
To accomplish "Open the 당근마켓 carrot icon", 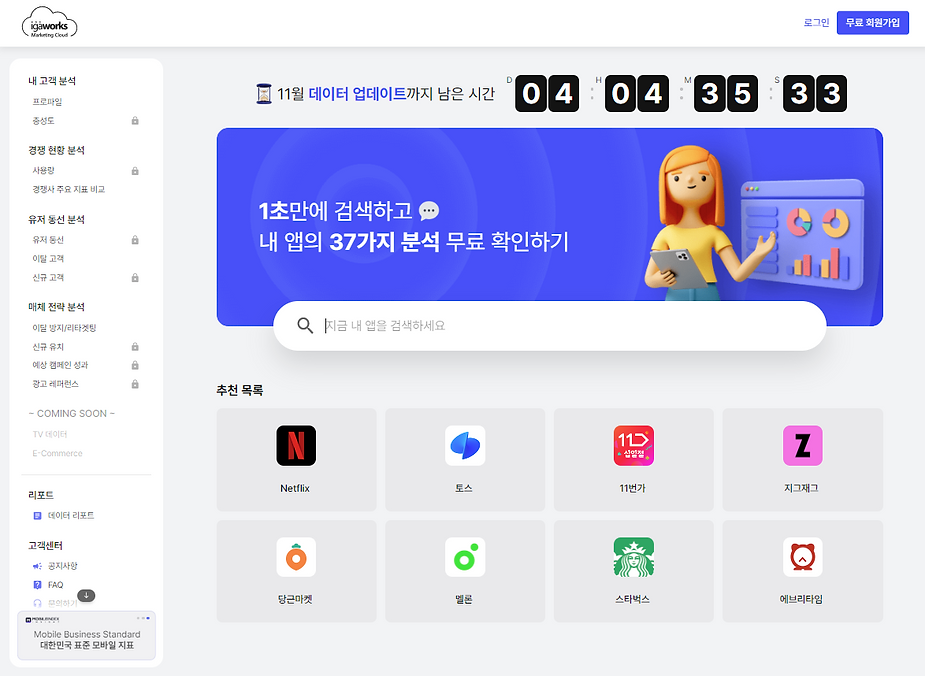I will (x=296, y=557).
